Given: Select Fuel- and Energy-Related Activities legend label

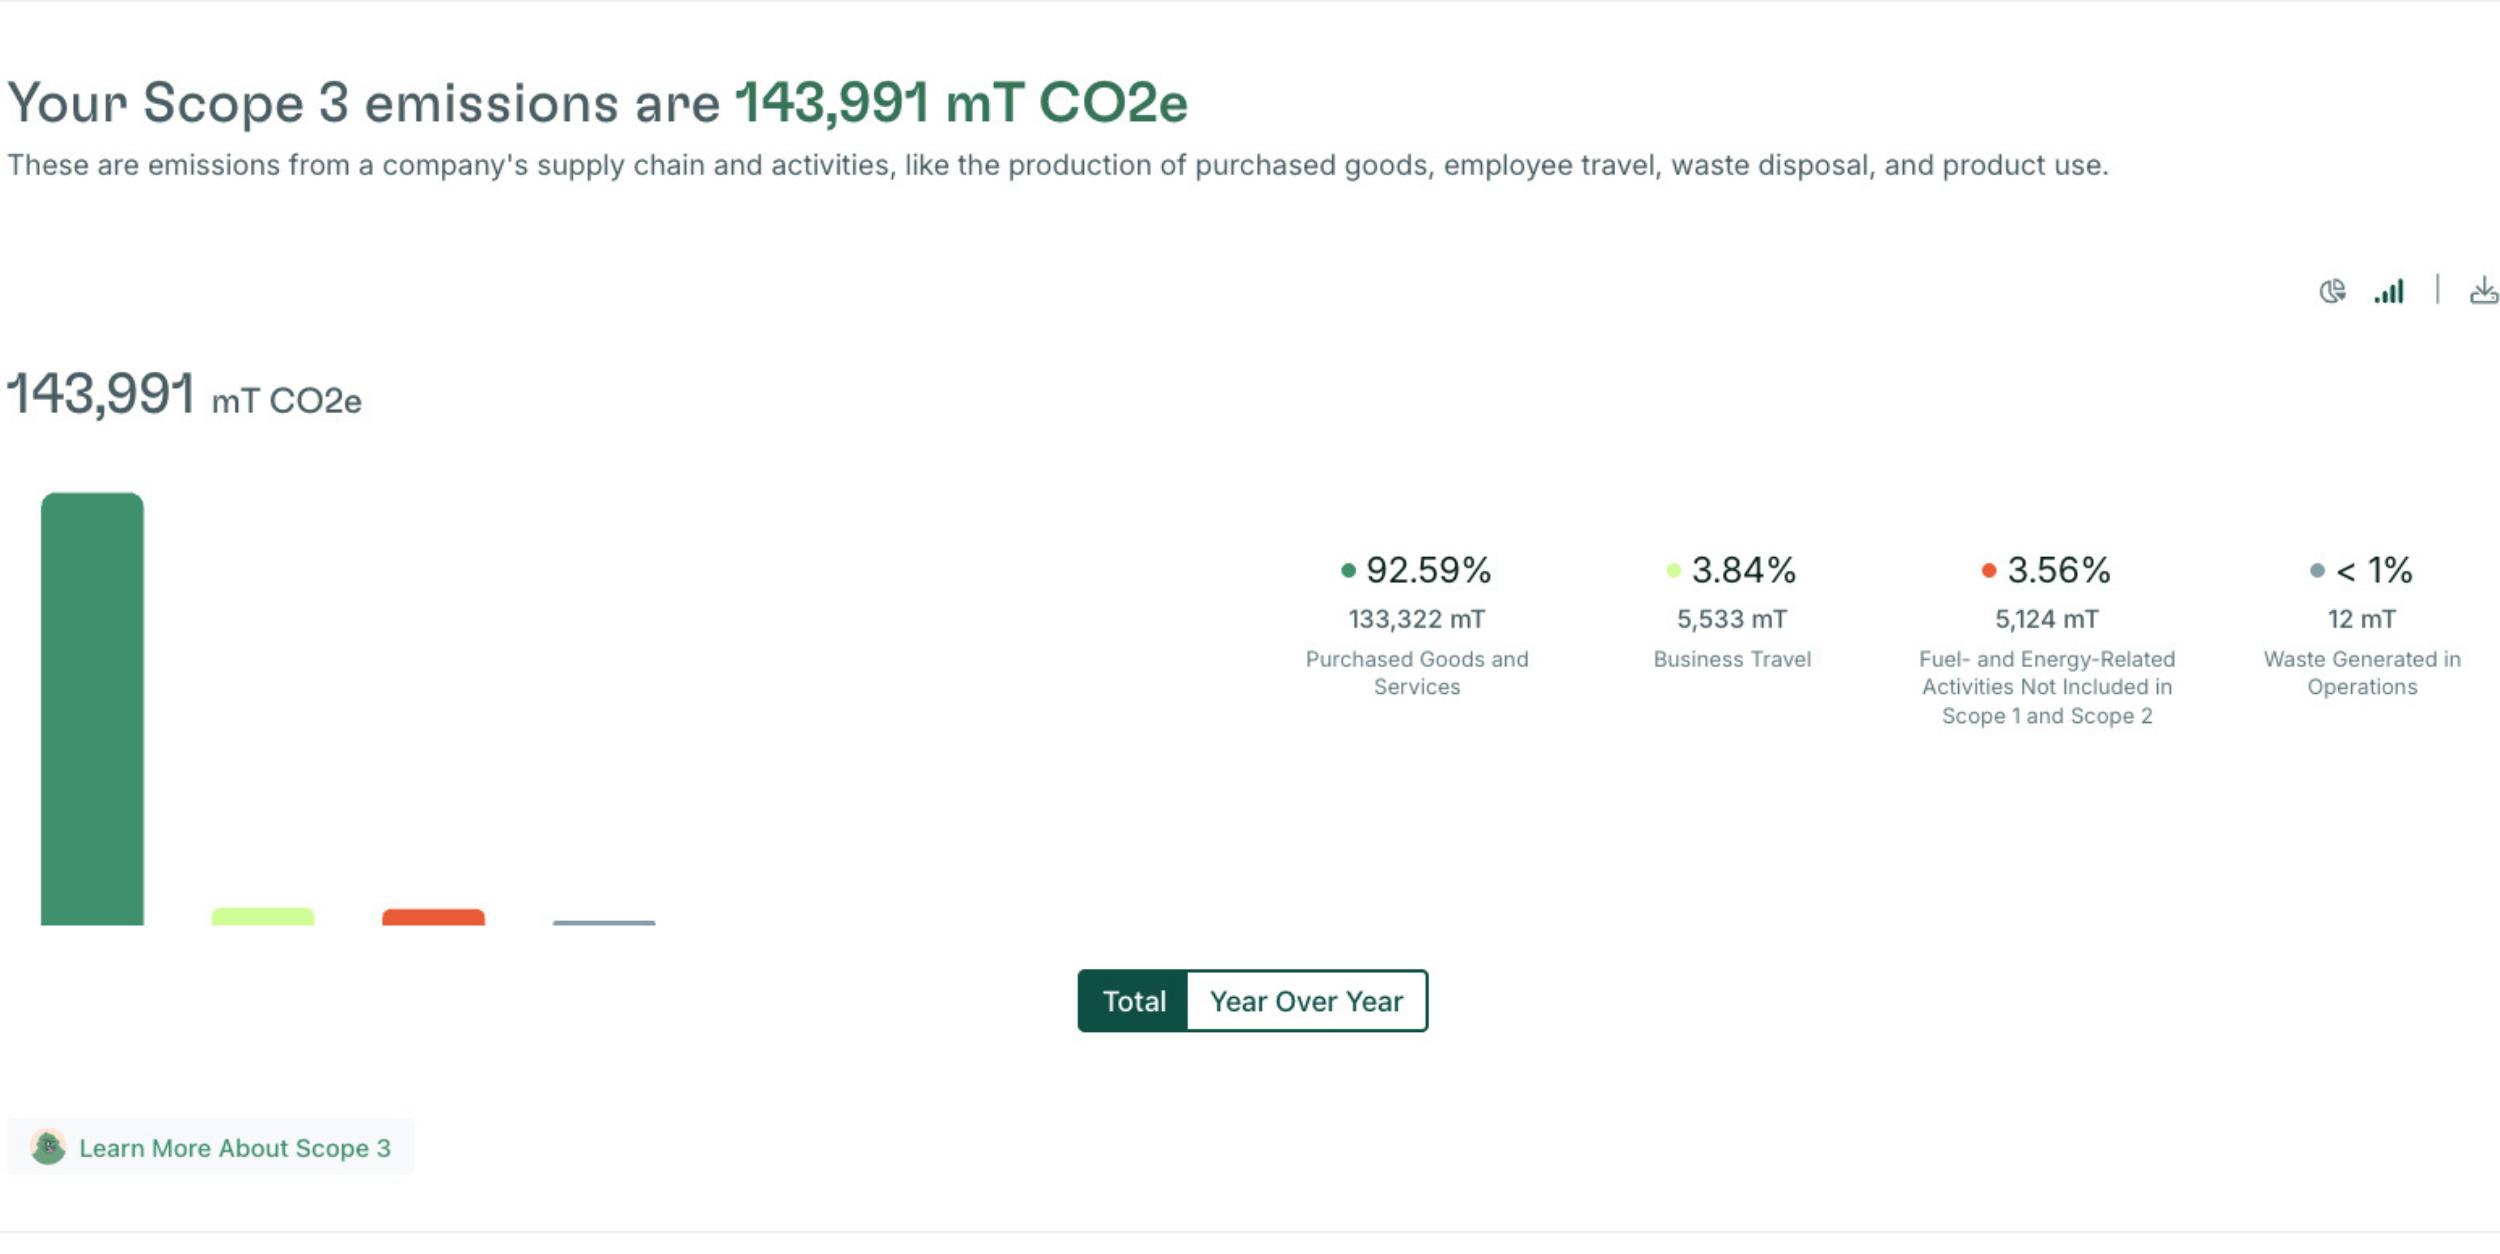Looking at the screenshot, I should point(2047,687).
